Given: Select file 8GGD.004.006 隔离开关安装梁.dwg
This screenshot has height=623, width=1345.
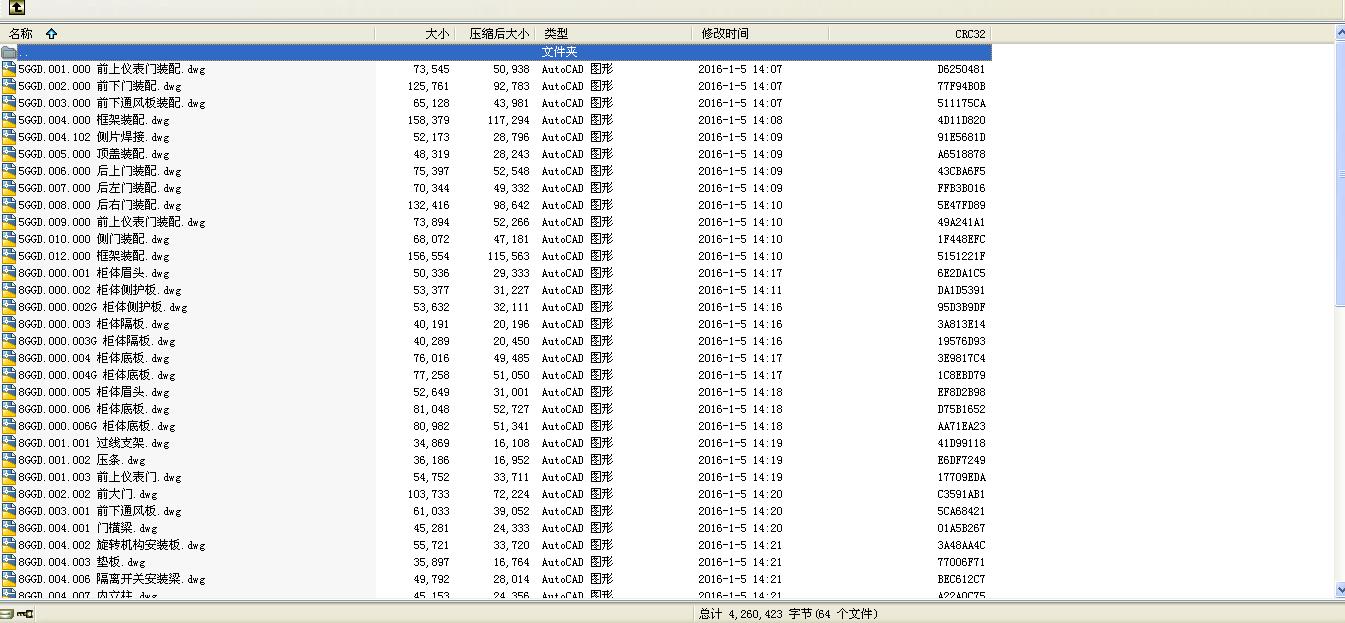Looking at the screenshot, I should [111, 579].
